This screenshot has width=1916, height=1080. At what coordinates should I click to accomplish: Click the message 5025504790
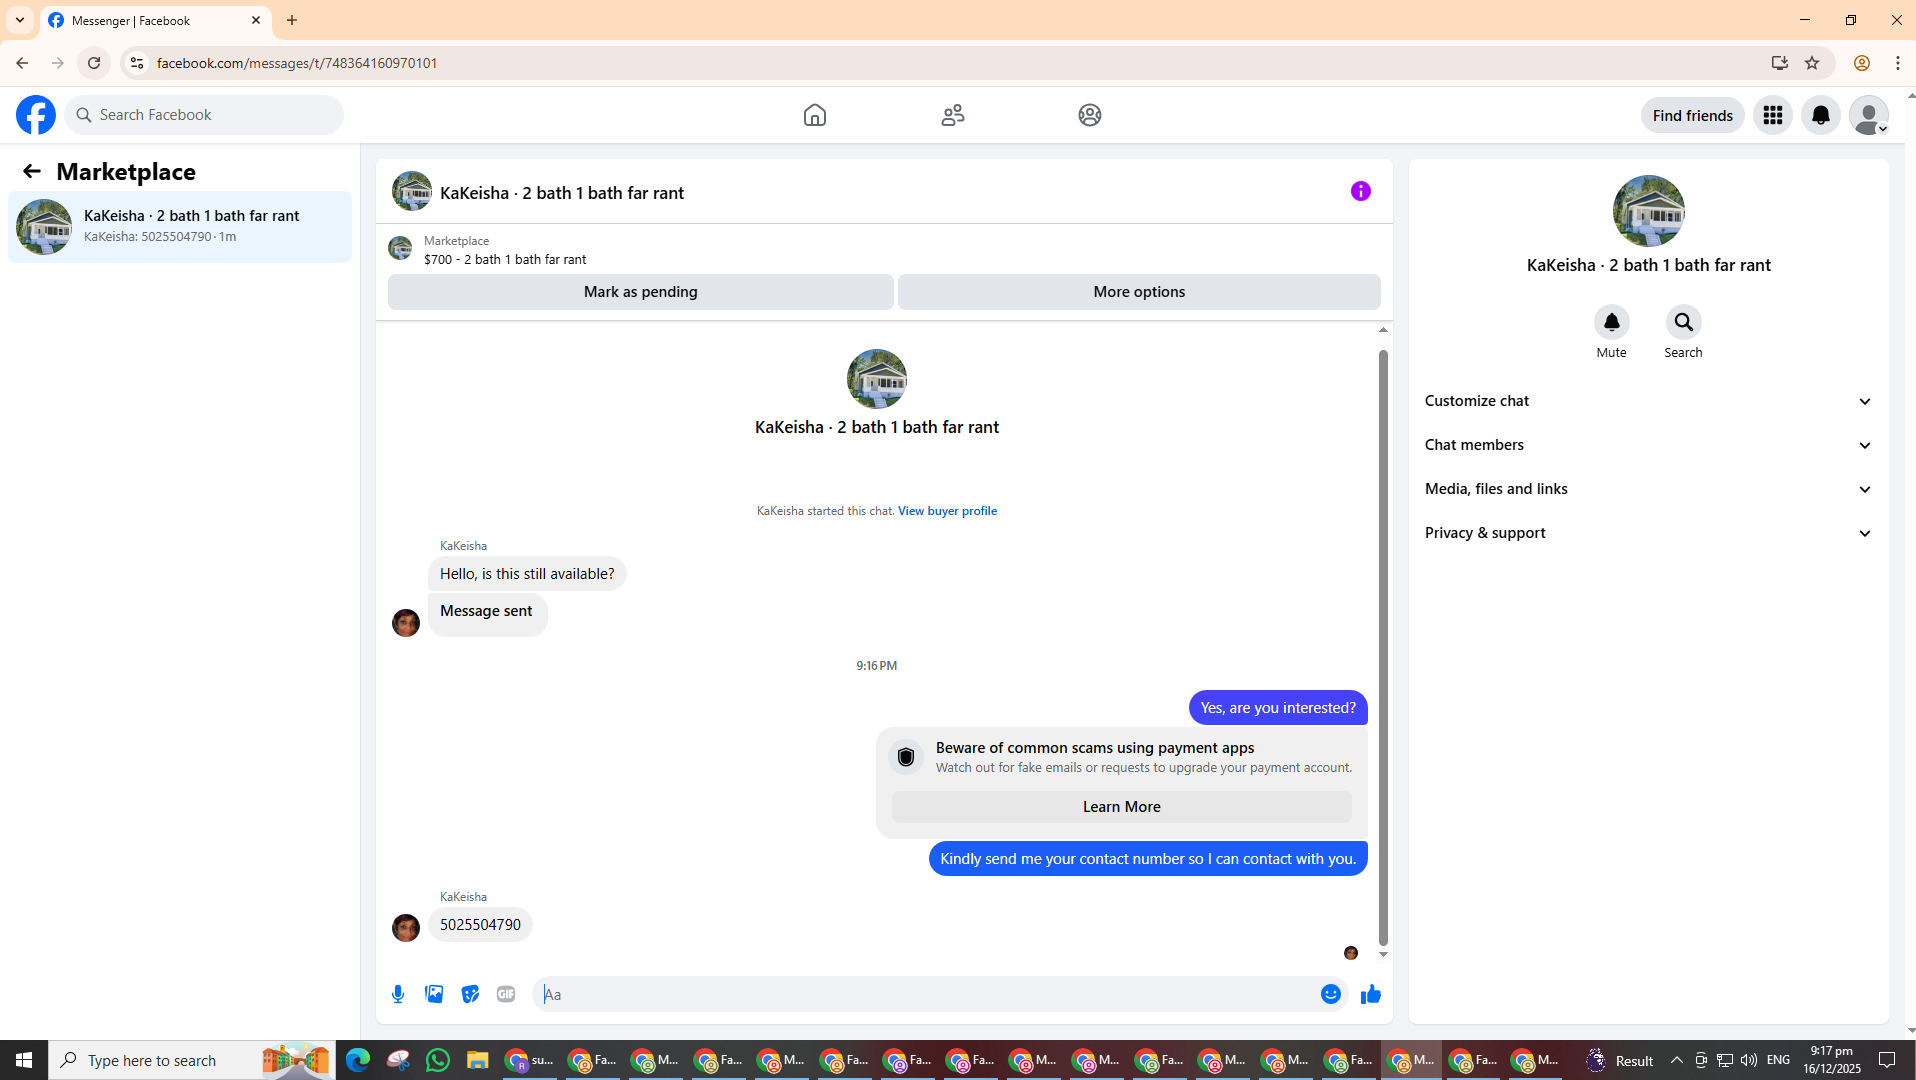pyautogui.click(x=481, y=925)
